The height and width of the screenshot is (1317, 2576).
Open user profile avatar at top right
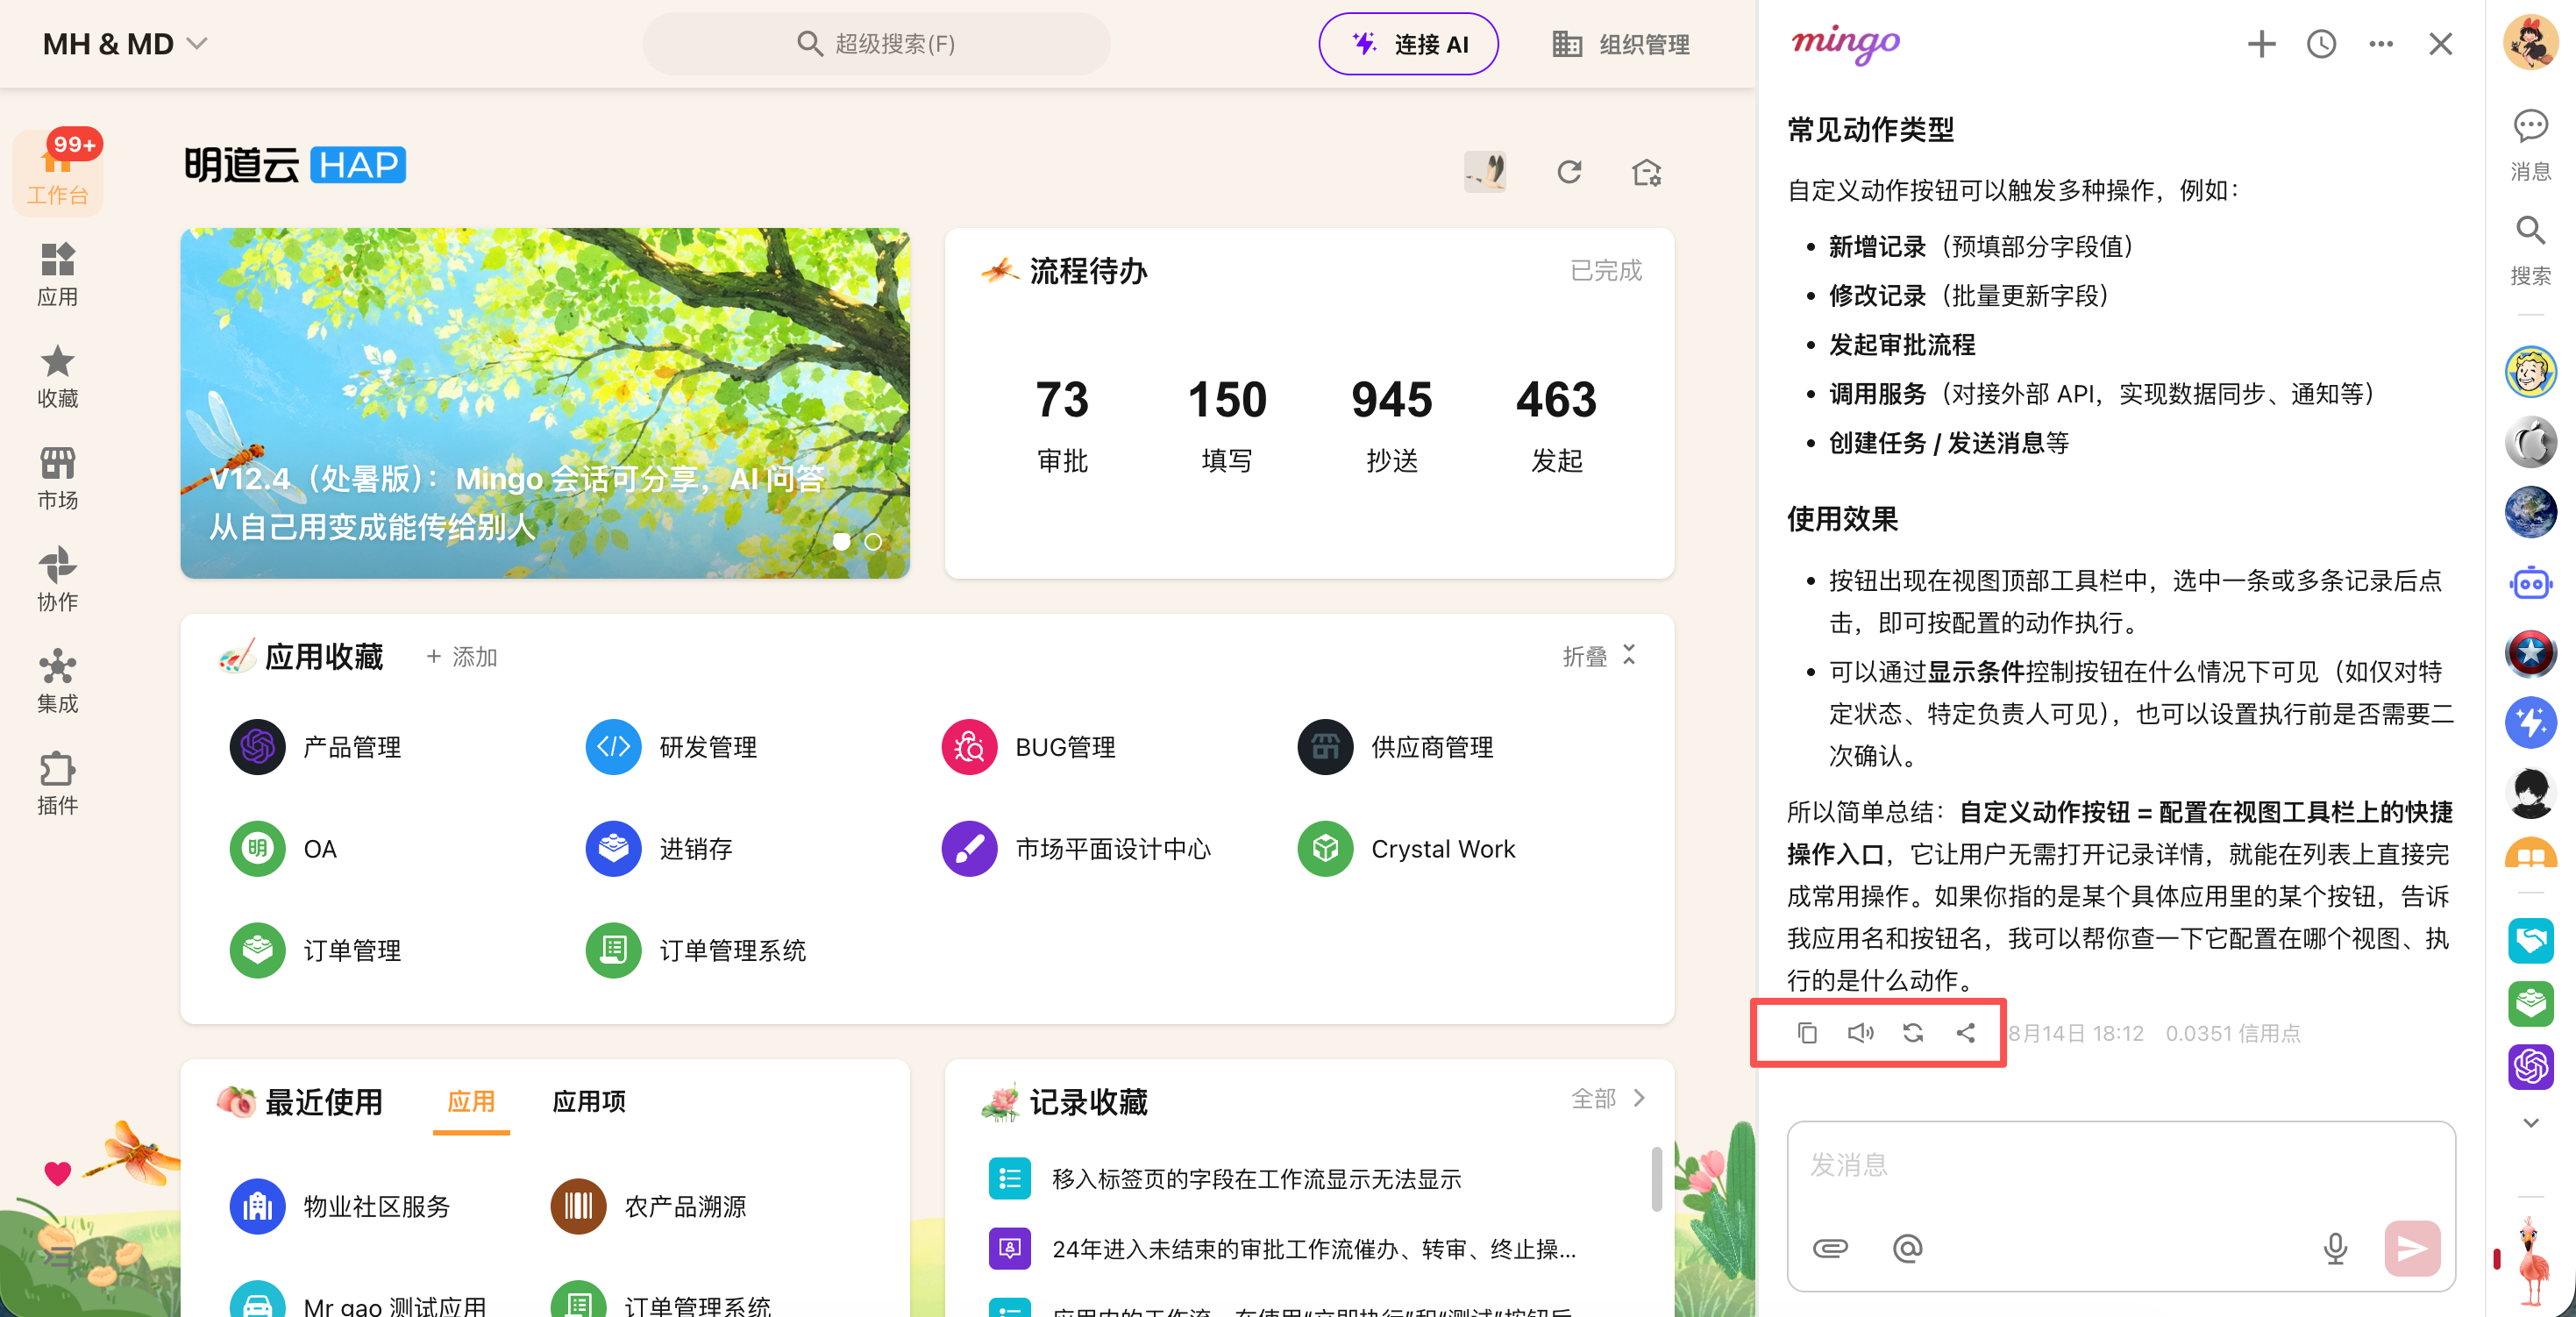[2531, 43]
